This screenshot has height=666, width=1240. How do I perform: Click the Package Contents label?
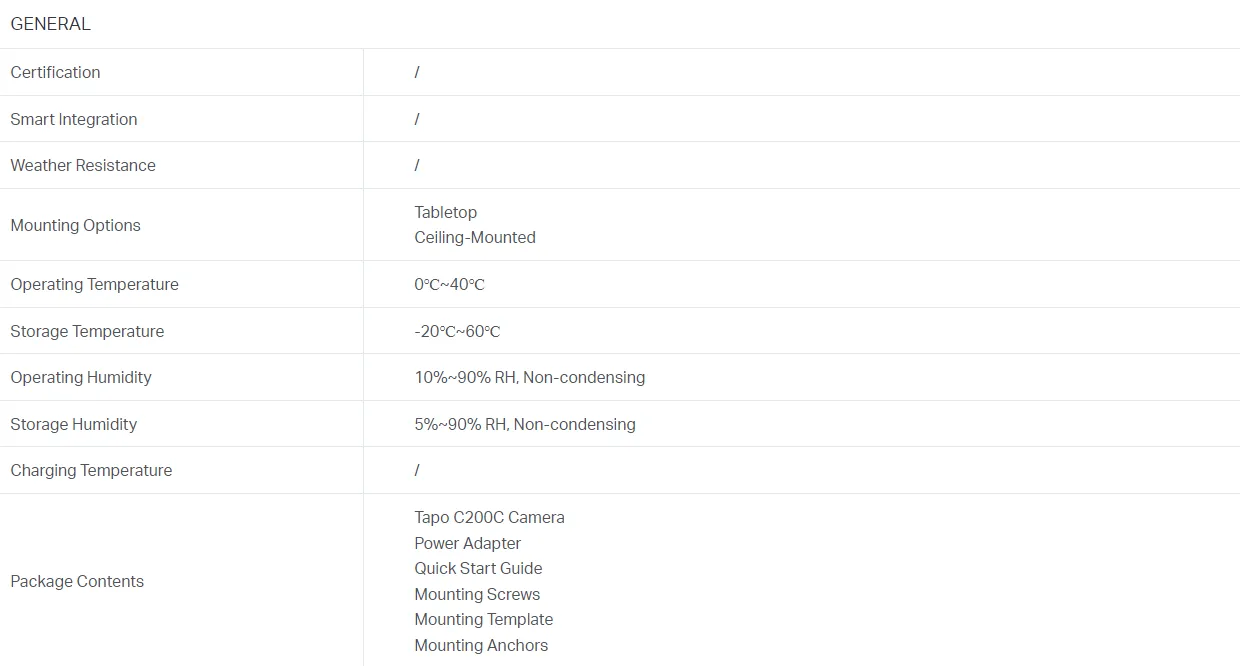pos(77,581)
